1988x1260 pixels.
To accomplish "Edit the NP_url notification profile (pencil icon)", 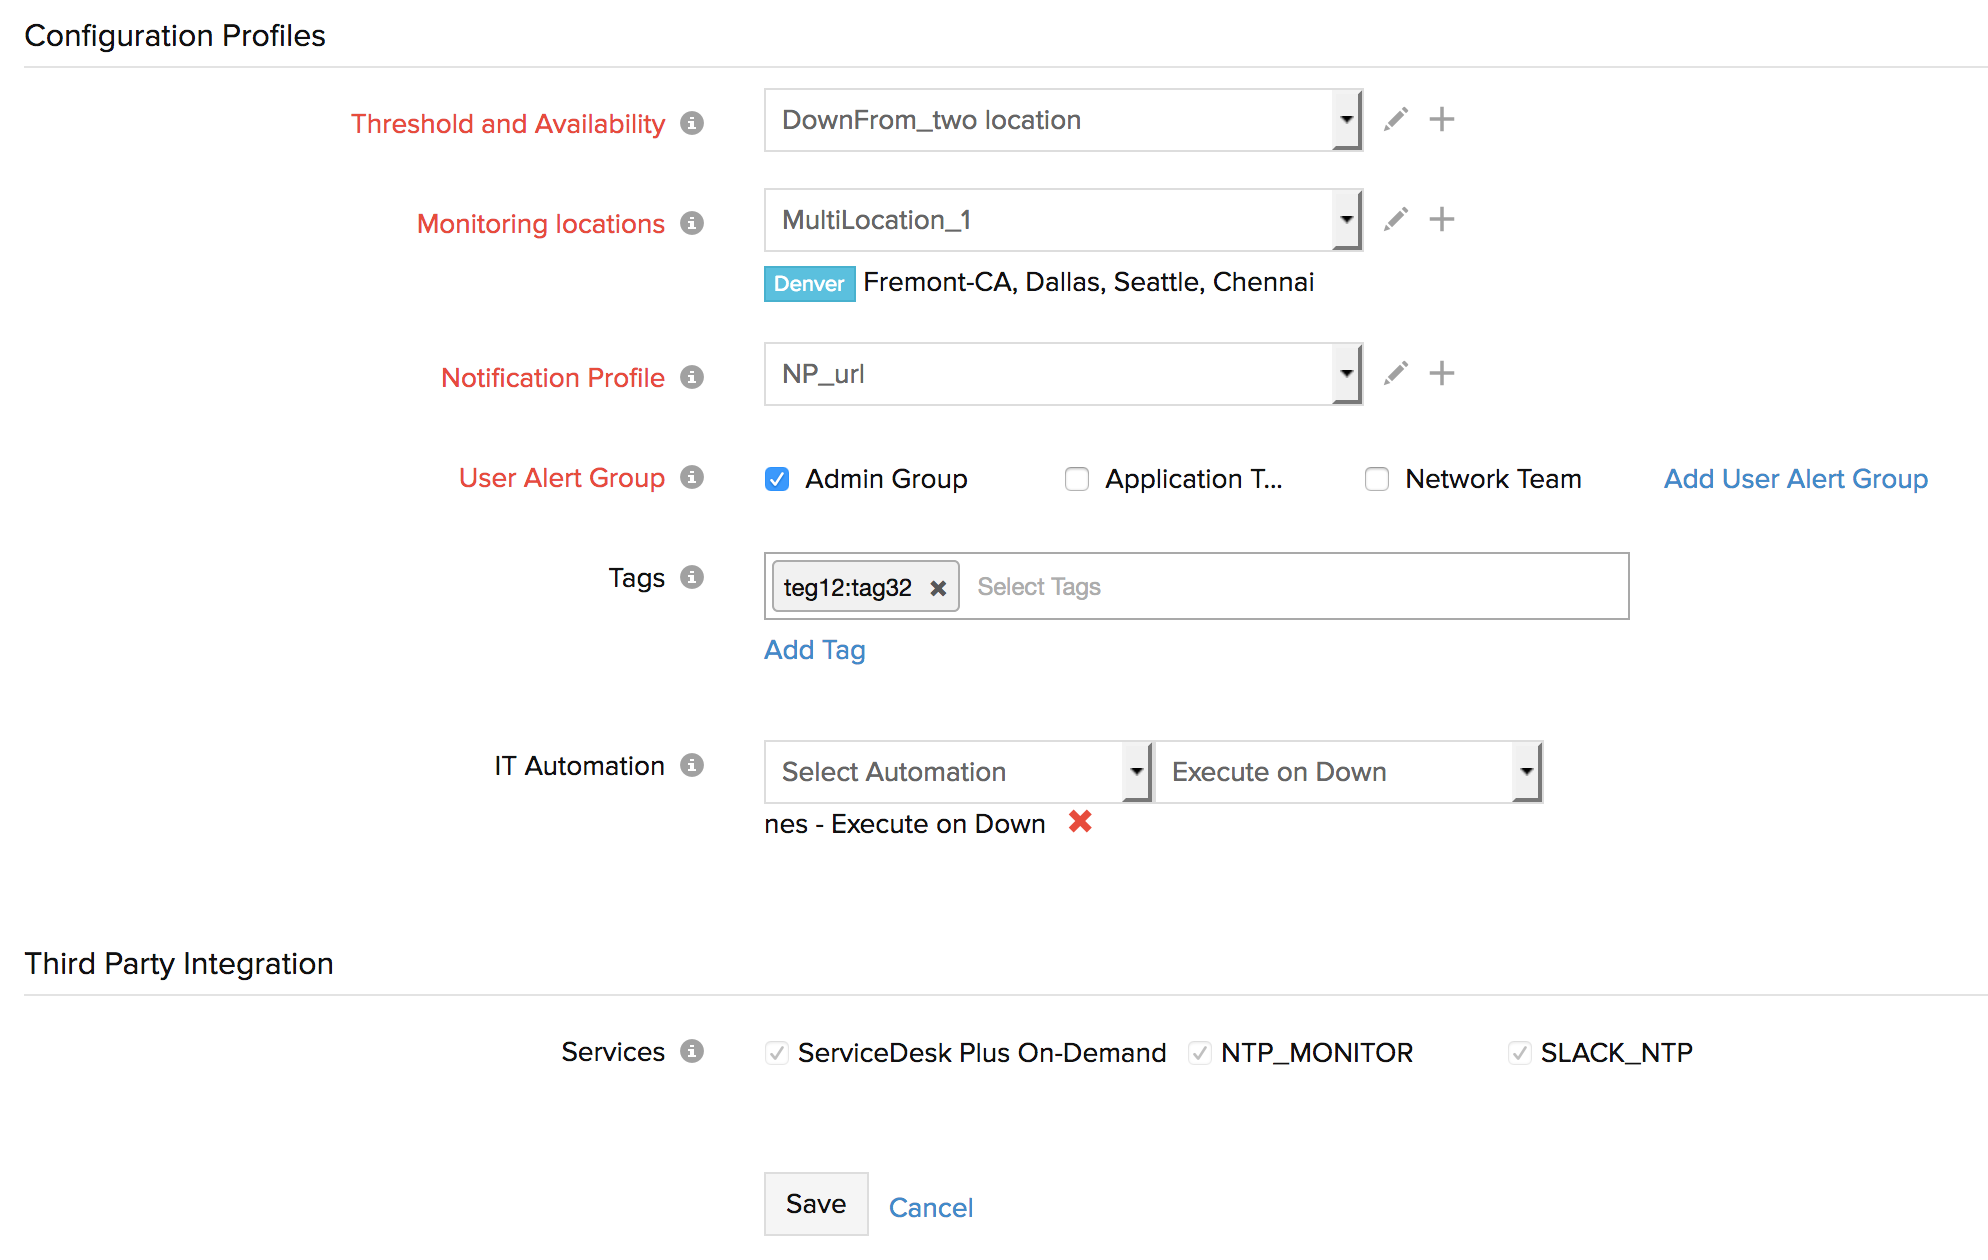I will pyautogui.click(x=1396, y=374).
